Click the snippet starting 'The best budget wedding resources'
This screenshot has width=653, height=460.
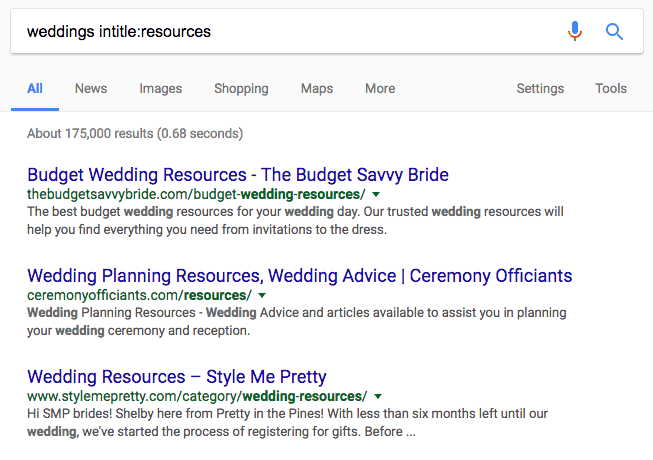pos(295,221)
